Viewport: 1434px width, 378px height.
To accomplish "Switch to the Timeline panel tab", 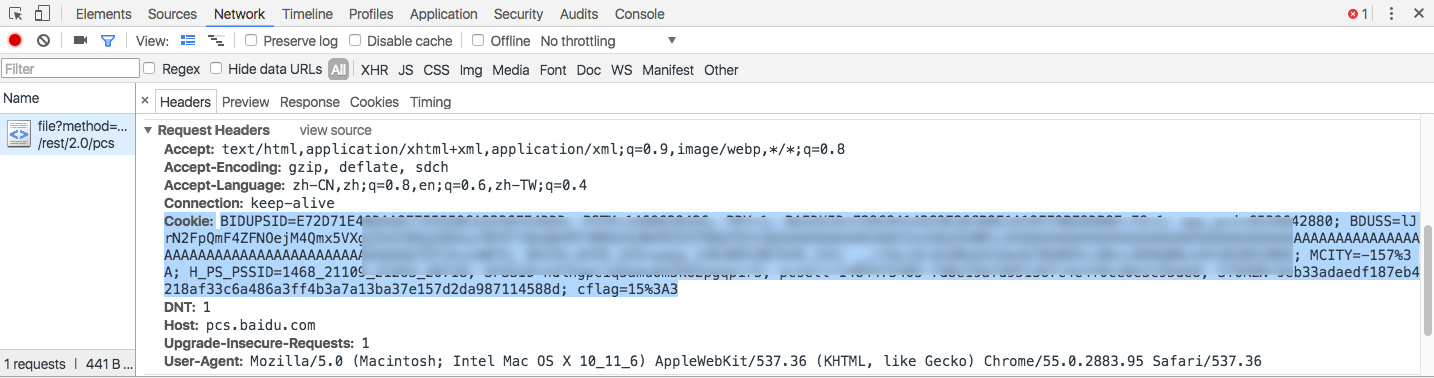I will click(307, 14).
